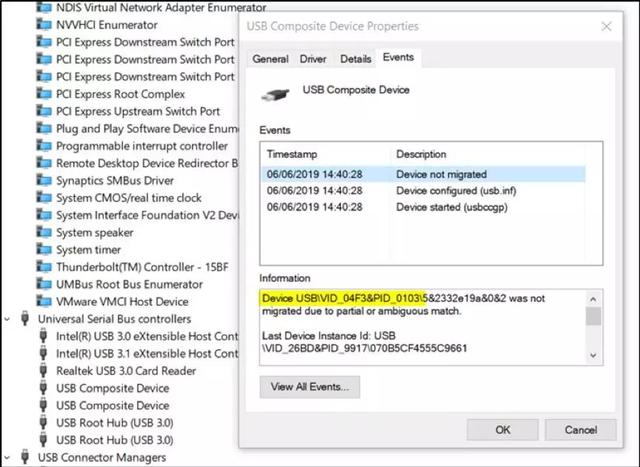This screenshot has width=640, height=467.
Task: Select the Device not migrated event row
Action: coord(423,174)
